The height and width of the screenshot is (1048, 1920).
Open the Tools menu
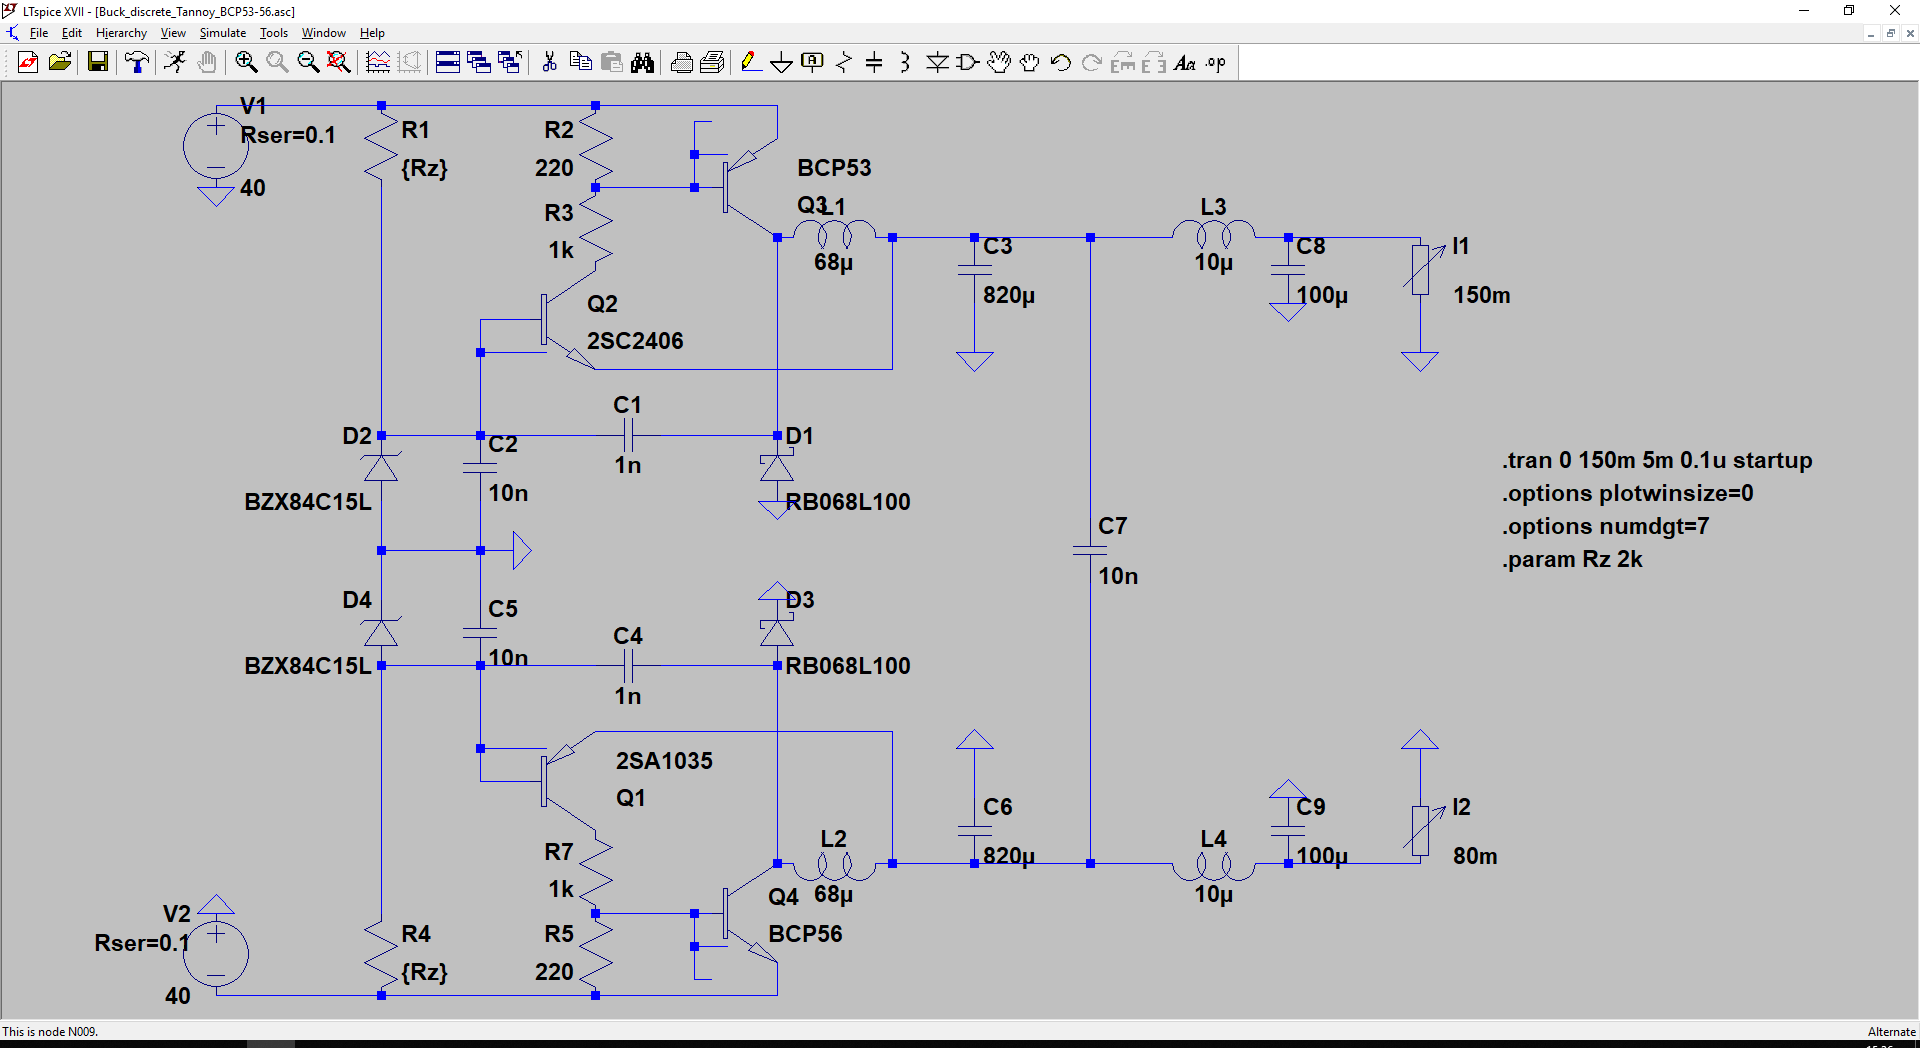[274, 33]
